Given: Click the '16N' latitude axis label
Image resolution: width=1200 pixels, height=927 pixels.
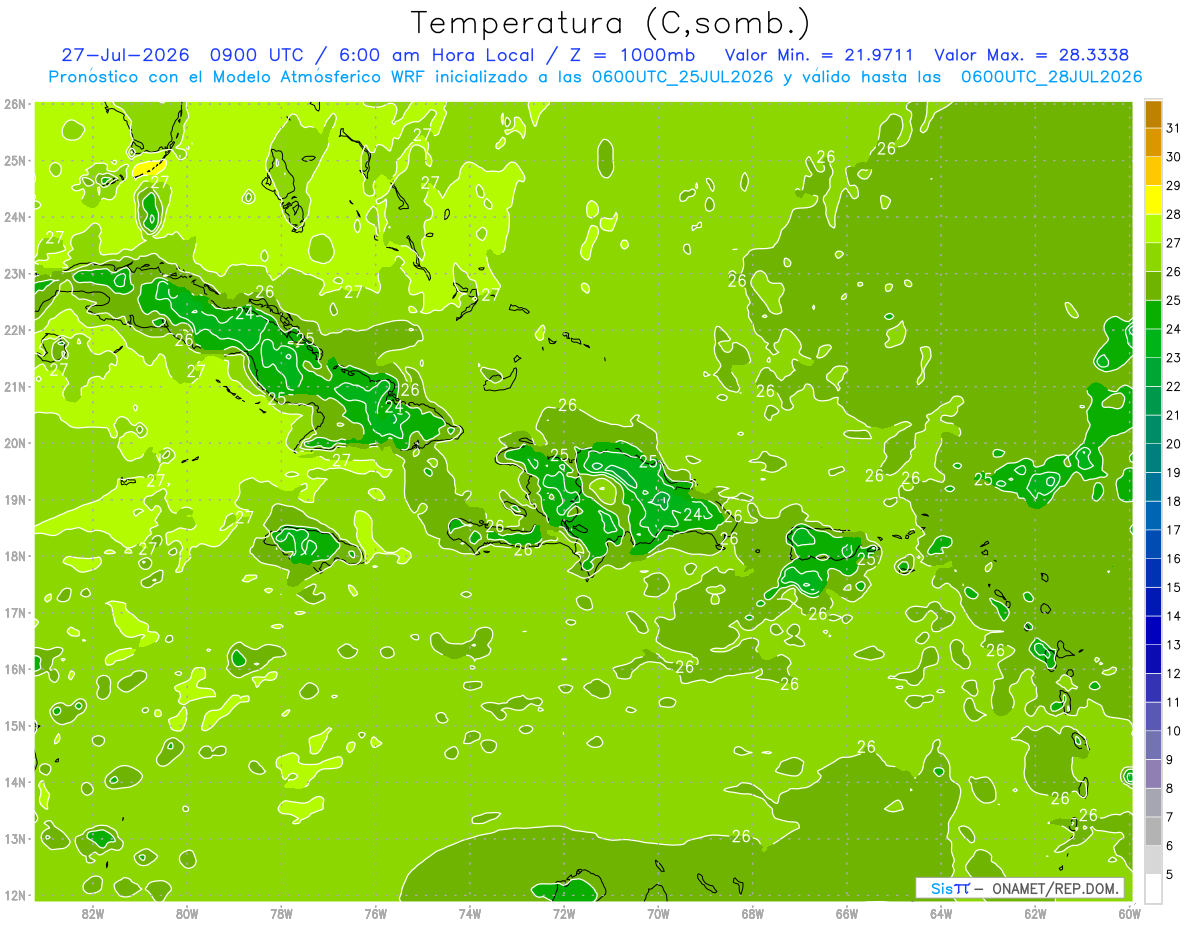Looking at the screenshot, I should [15, 669].
